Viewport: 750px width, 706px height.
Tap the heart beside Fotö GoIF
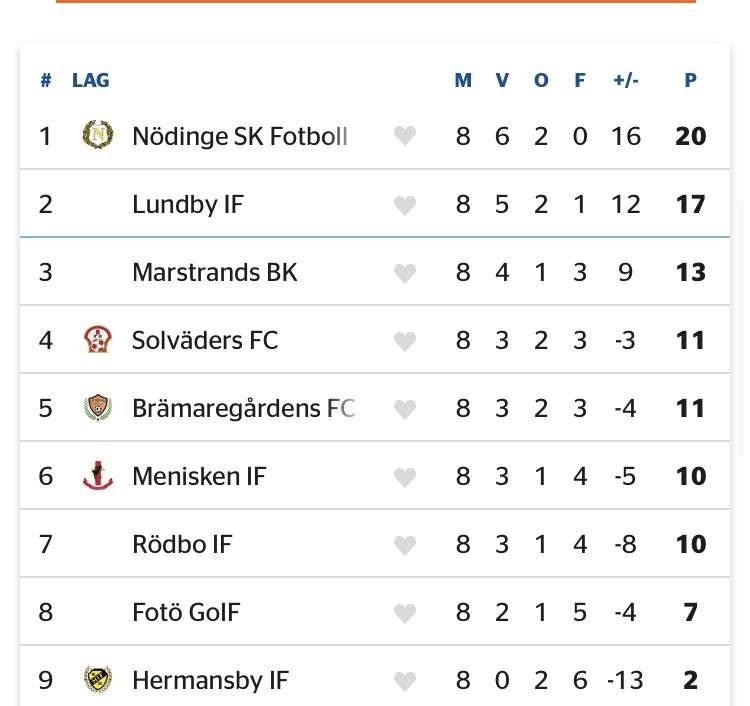pyautogui.click(x=404, y=613)
